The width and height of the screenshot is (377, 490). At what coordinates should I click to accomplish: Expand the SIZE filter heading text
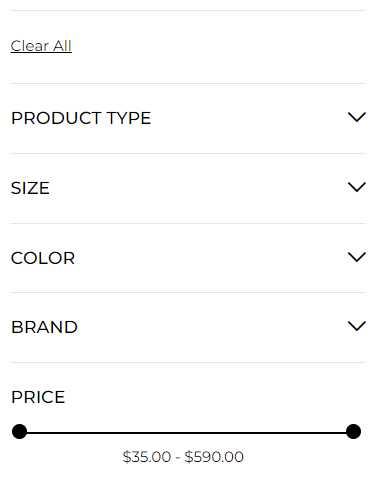tap(30, 188)
